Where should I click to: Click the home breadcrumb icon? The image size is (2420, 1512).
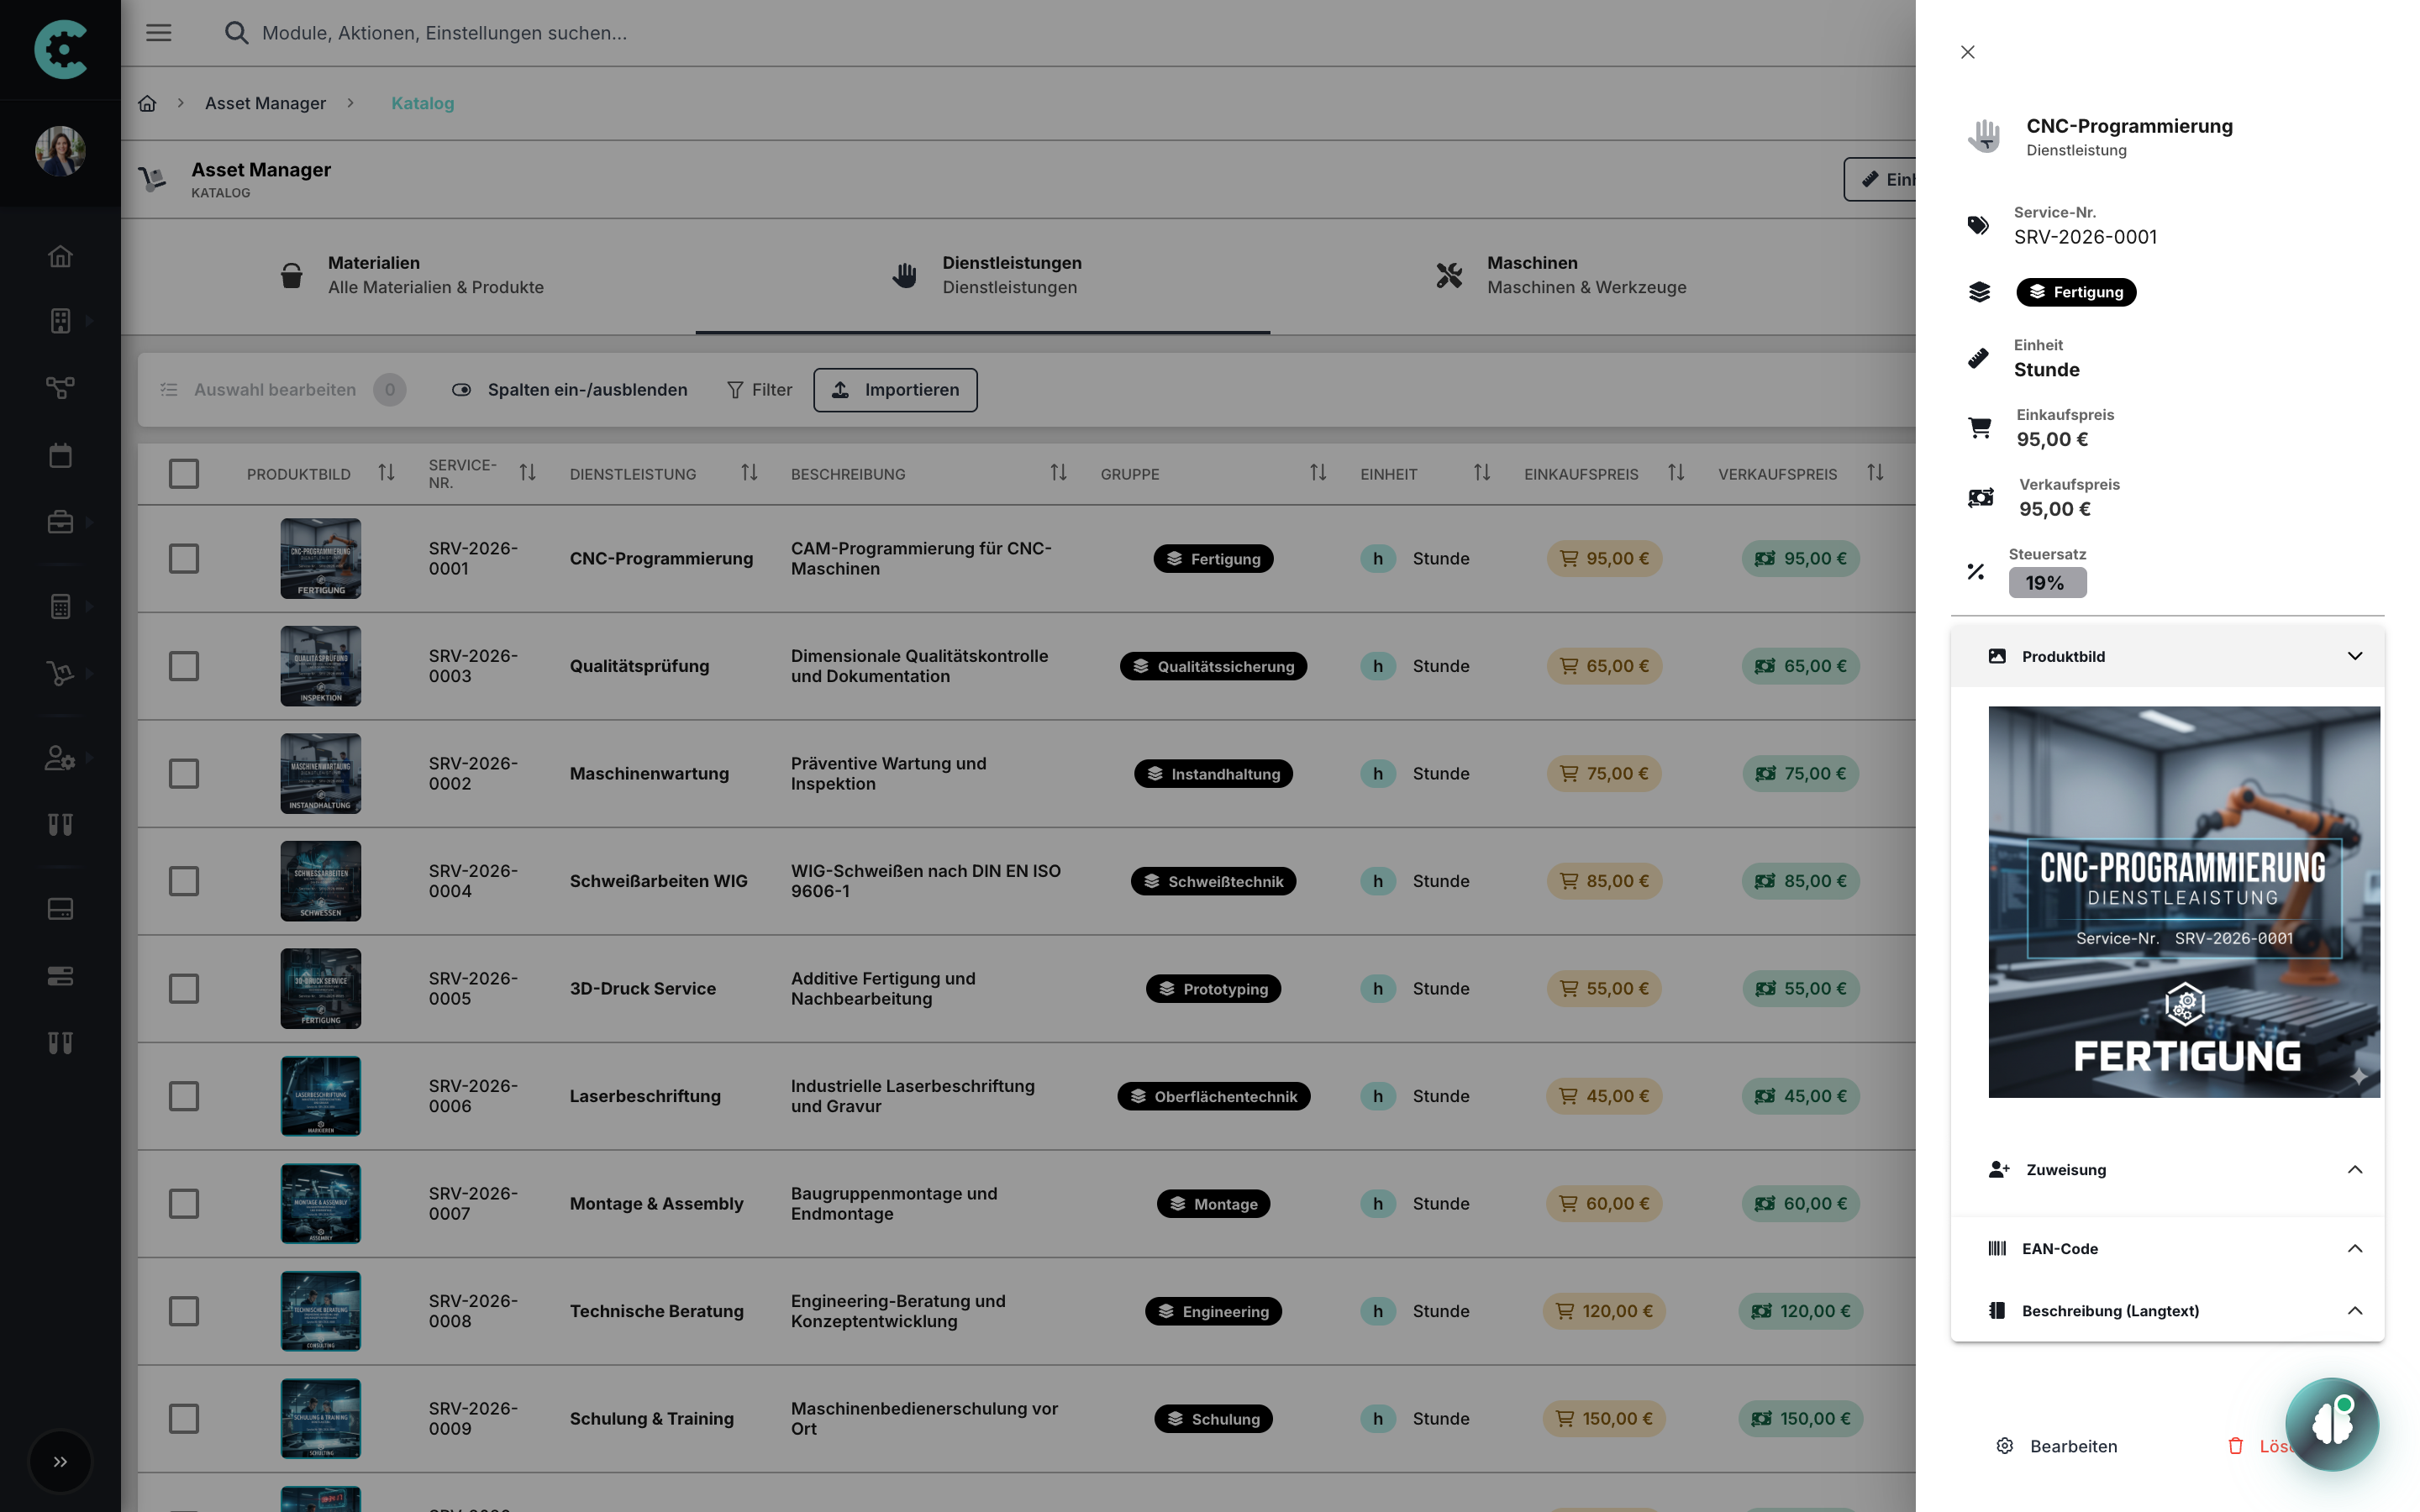[147, 103]
